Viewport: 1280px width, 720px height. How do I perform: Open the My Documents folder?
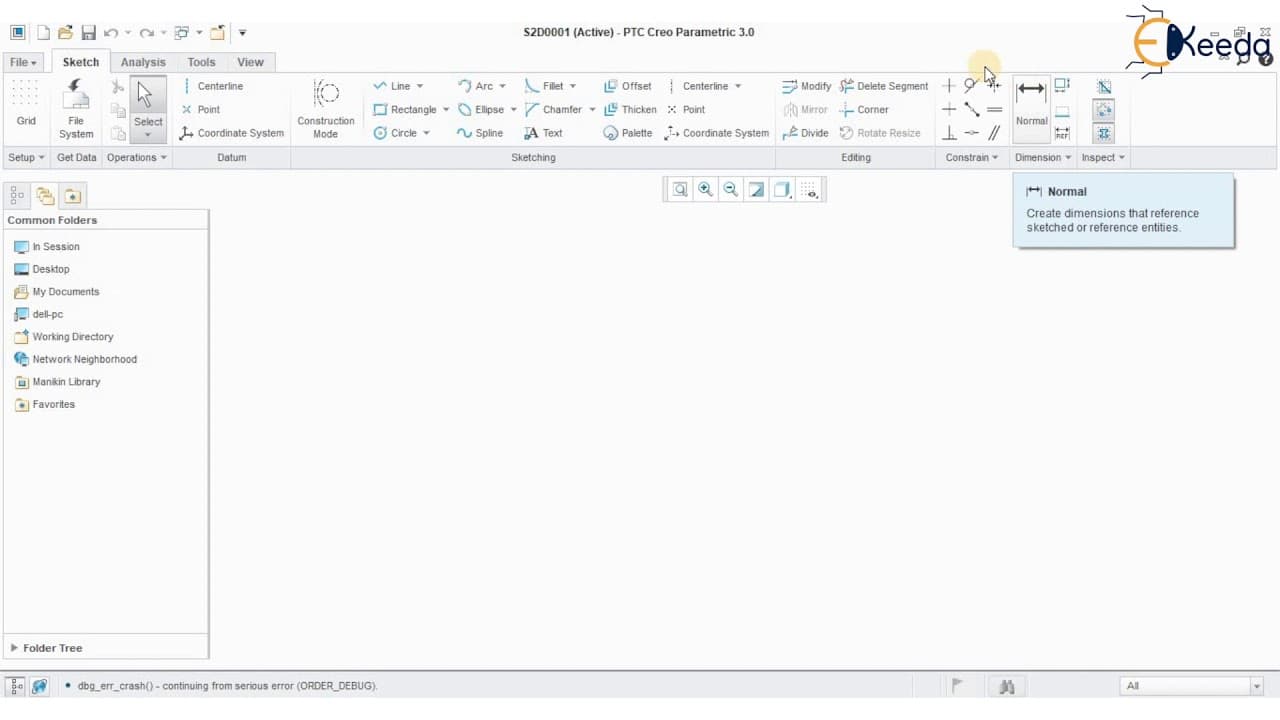(57, 292)
